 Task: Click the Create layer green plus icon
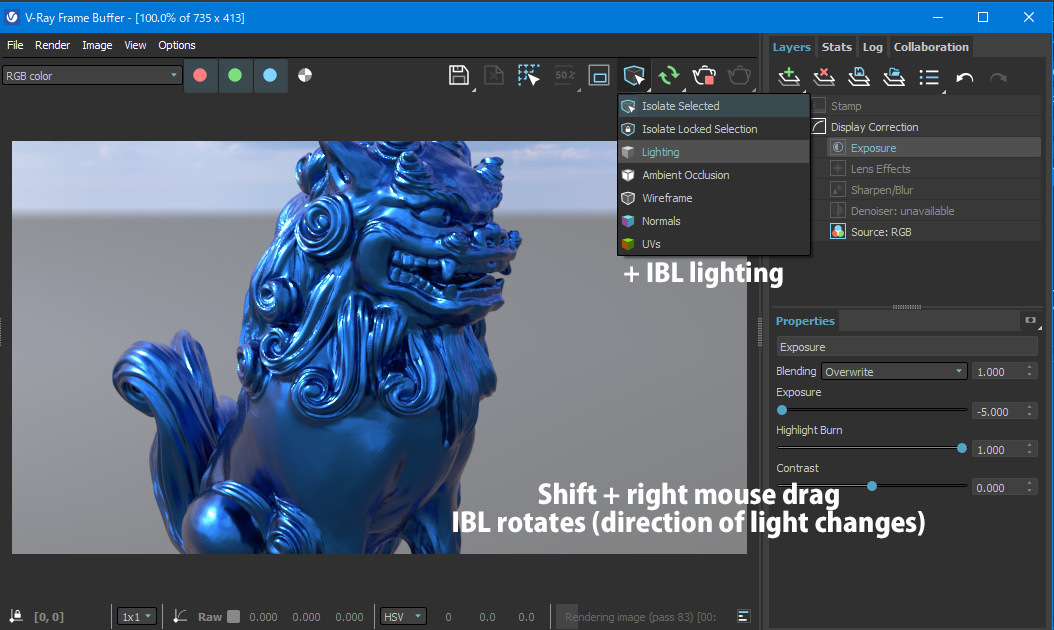pyautogui.click(x=789, y=77)
